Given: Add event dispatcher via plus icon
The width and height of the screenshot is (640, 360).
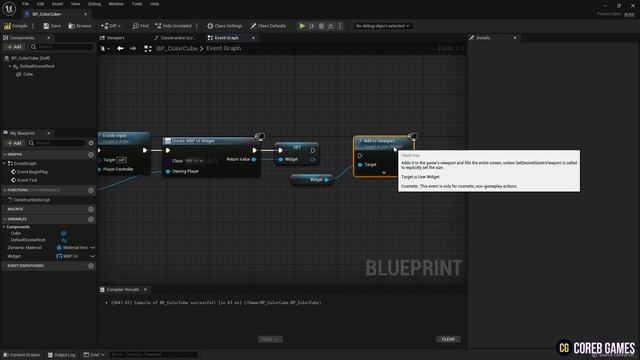Looking at the screenshot, I should [91, 266].
